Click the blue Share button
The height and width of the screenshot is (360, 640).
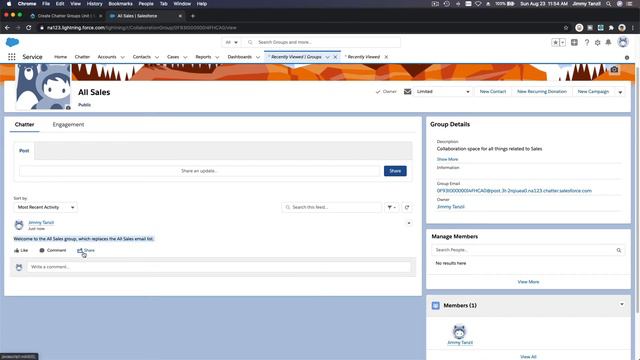pyautogui.click(x=395, y=171)
